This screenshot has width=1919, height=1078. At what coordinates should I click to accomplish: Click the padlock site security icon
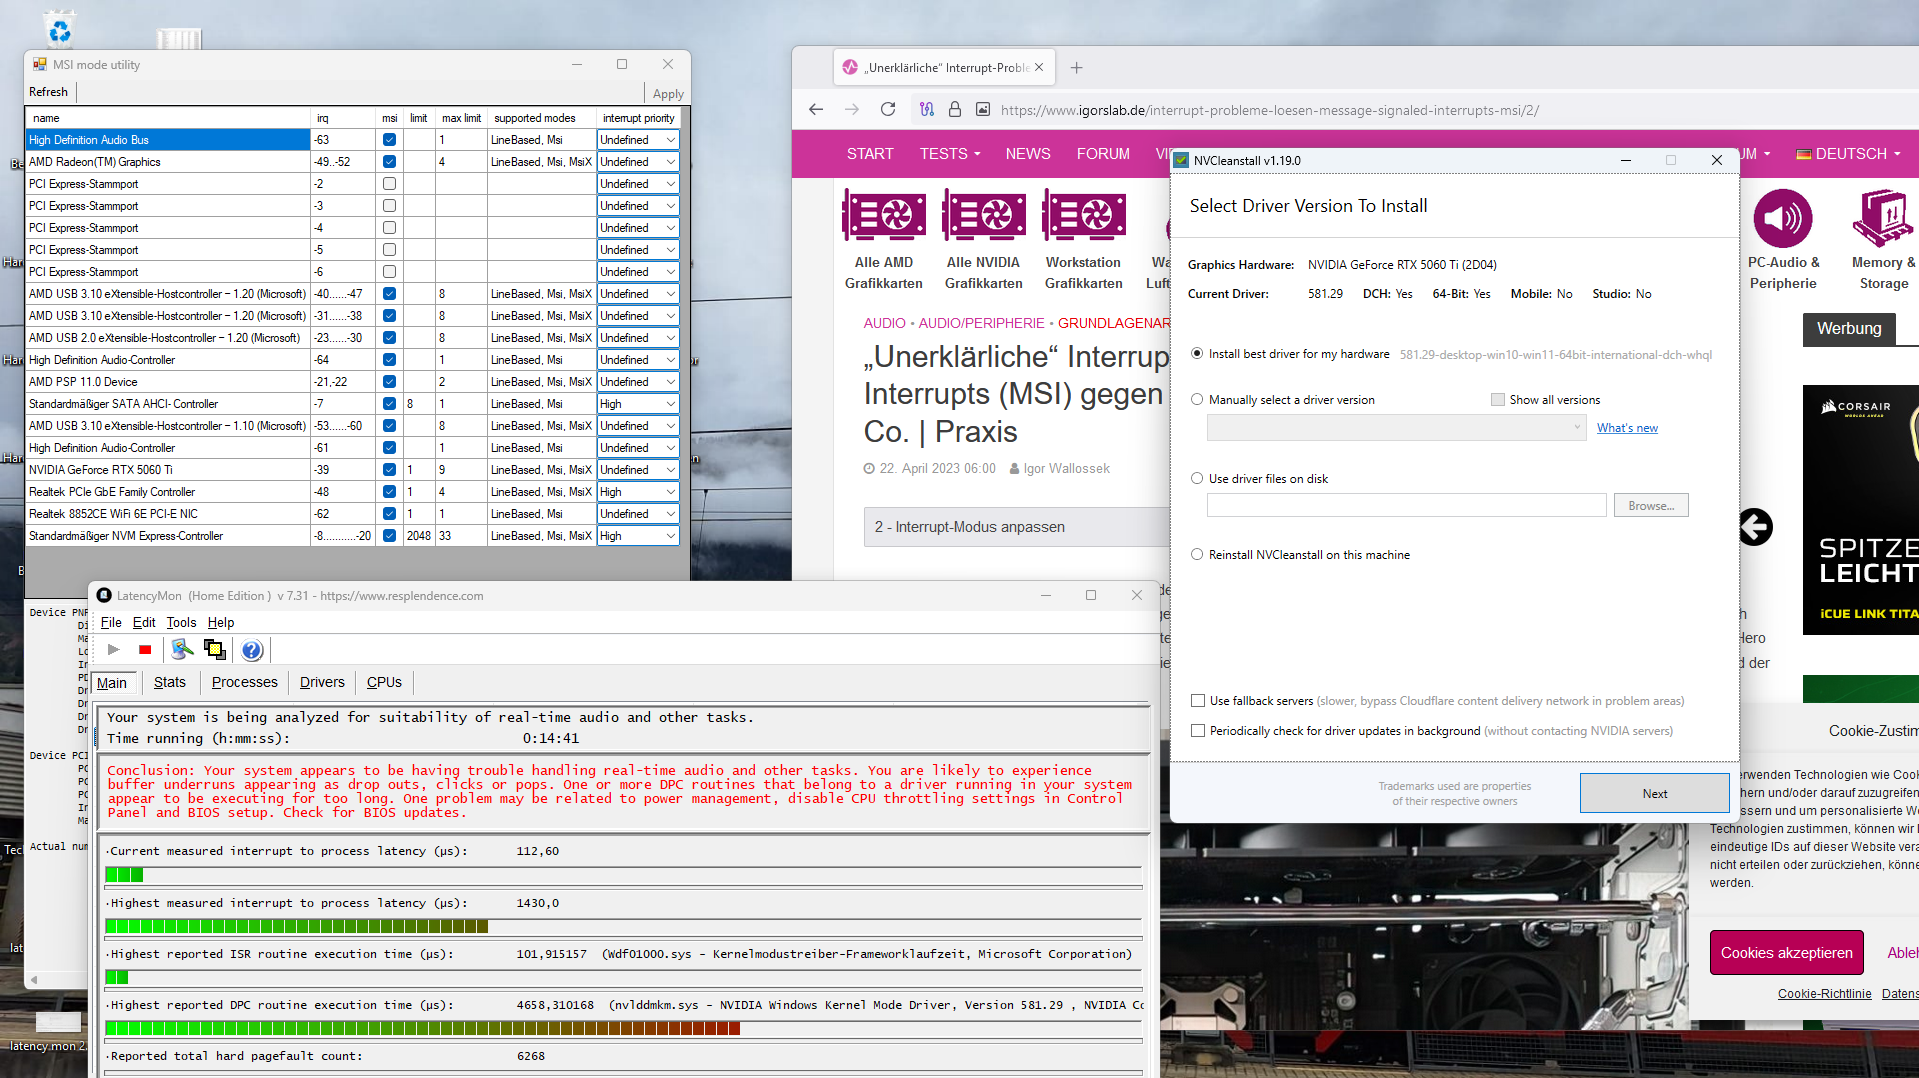tap(955, 110)
